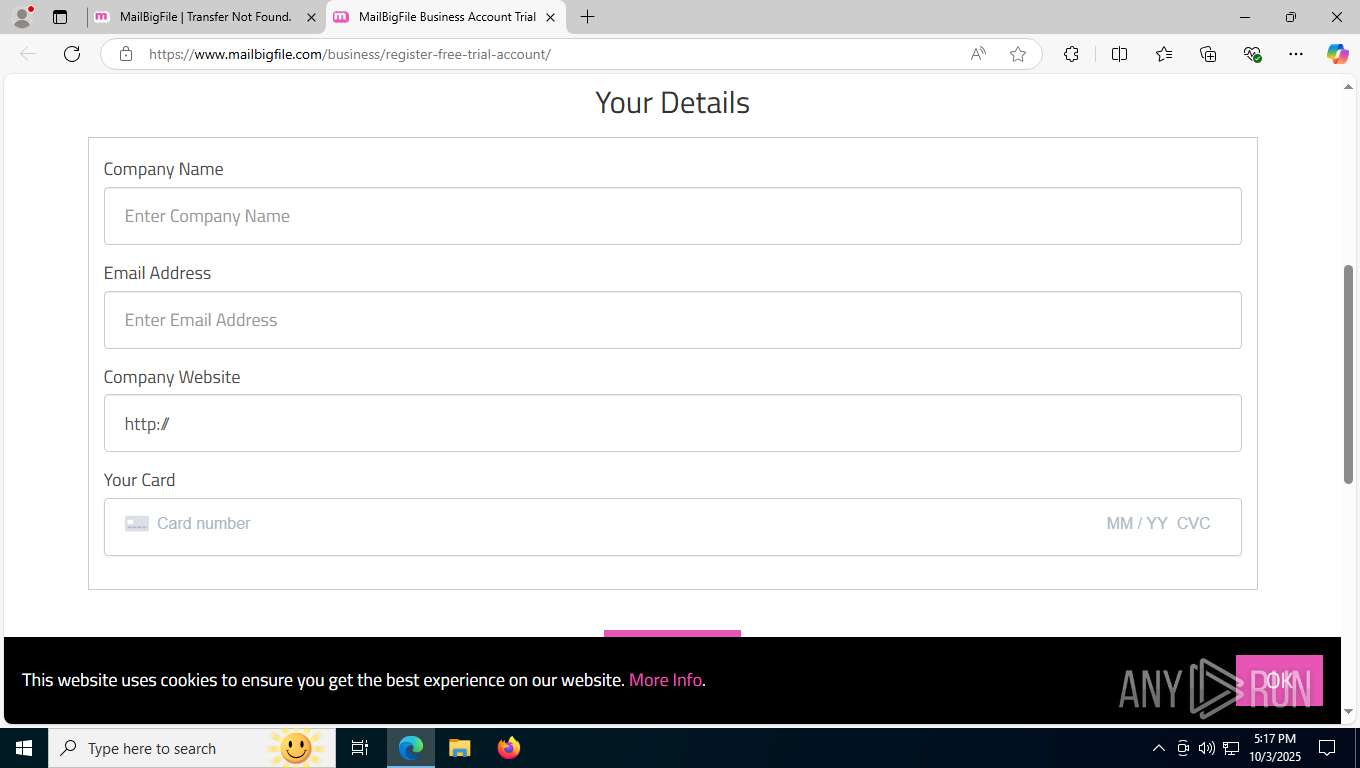Focus the Email Address field

672,320
